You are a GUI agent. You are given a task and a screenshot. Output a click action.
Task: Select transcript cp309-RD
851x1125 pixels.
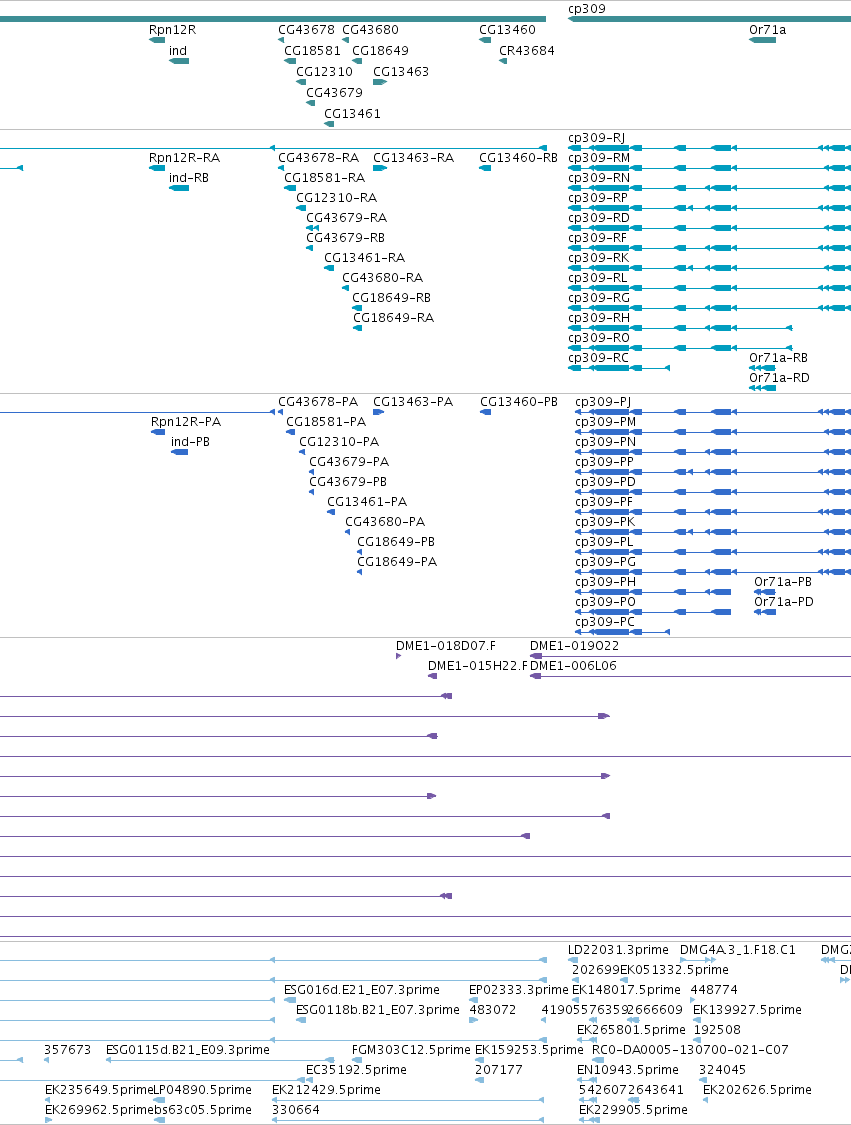598,218
